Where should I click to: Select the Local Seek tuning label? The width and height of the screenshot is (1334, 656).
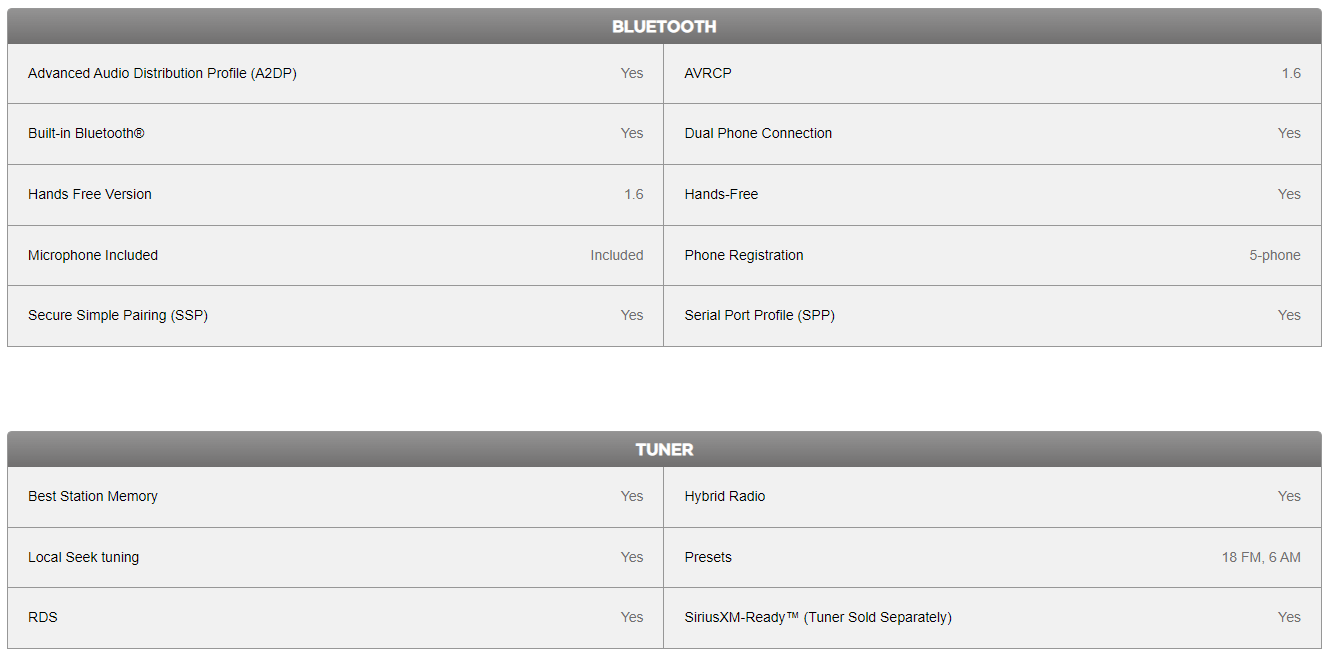coord(83,557)
